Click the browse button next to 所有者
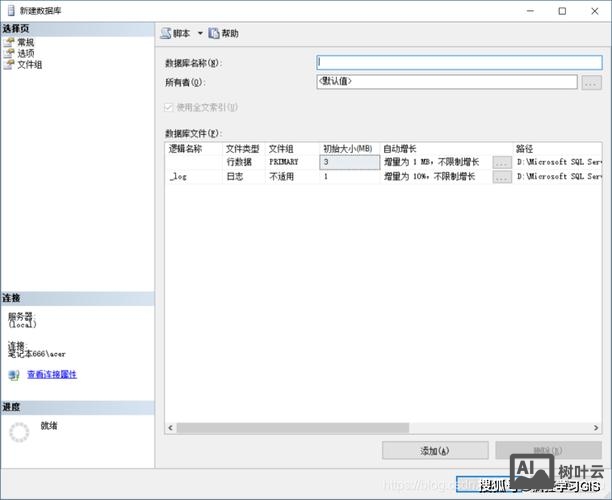The height and width of the screenshot is (500, 612). click(591, 83)
